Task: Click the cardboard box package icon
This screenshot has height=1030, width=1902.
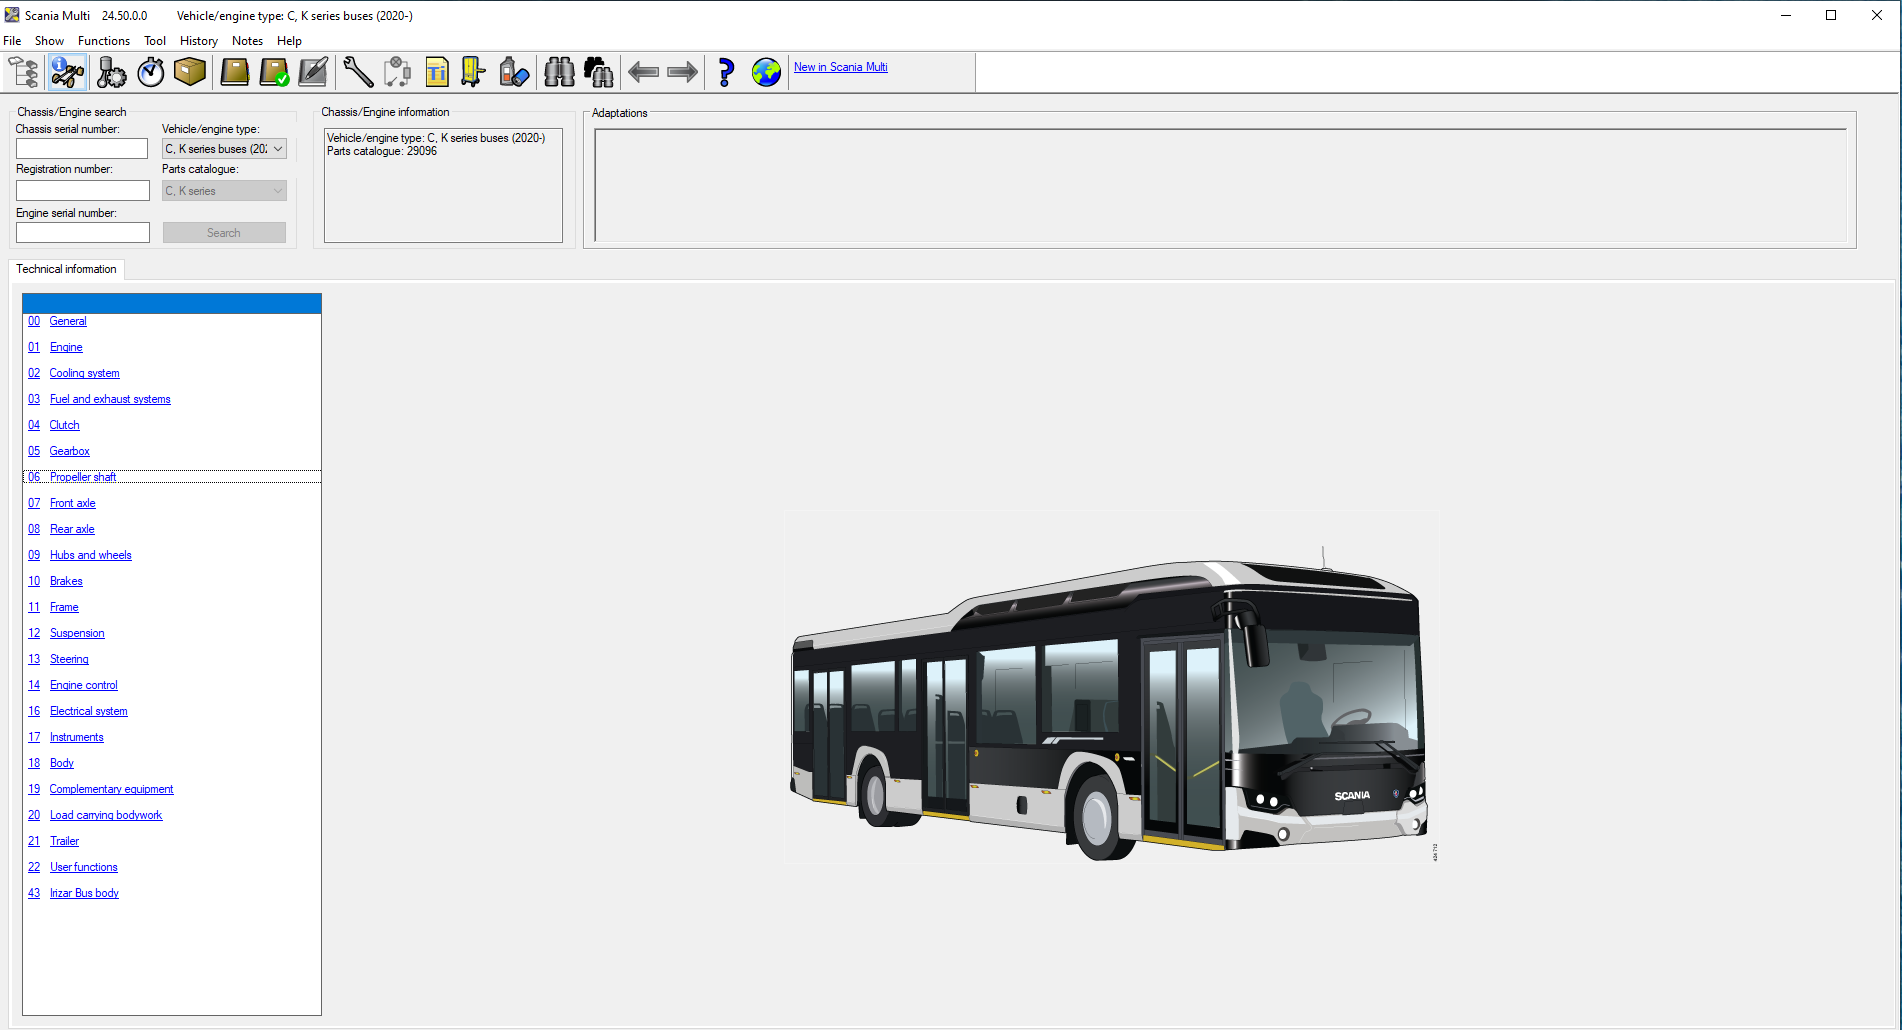Action: pos(190,72)
